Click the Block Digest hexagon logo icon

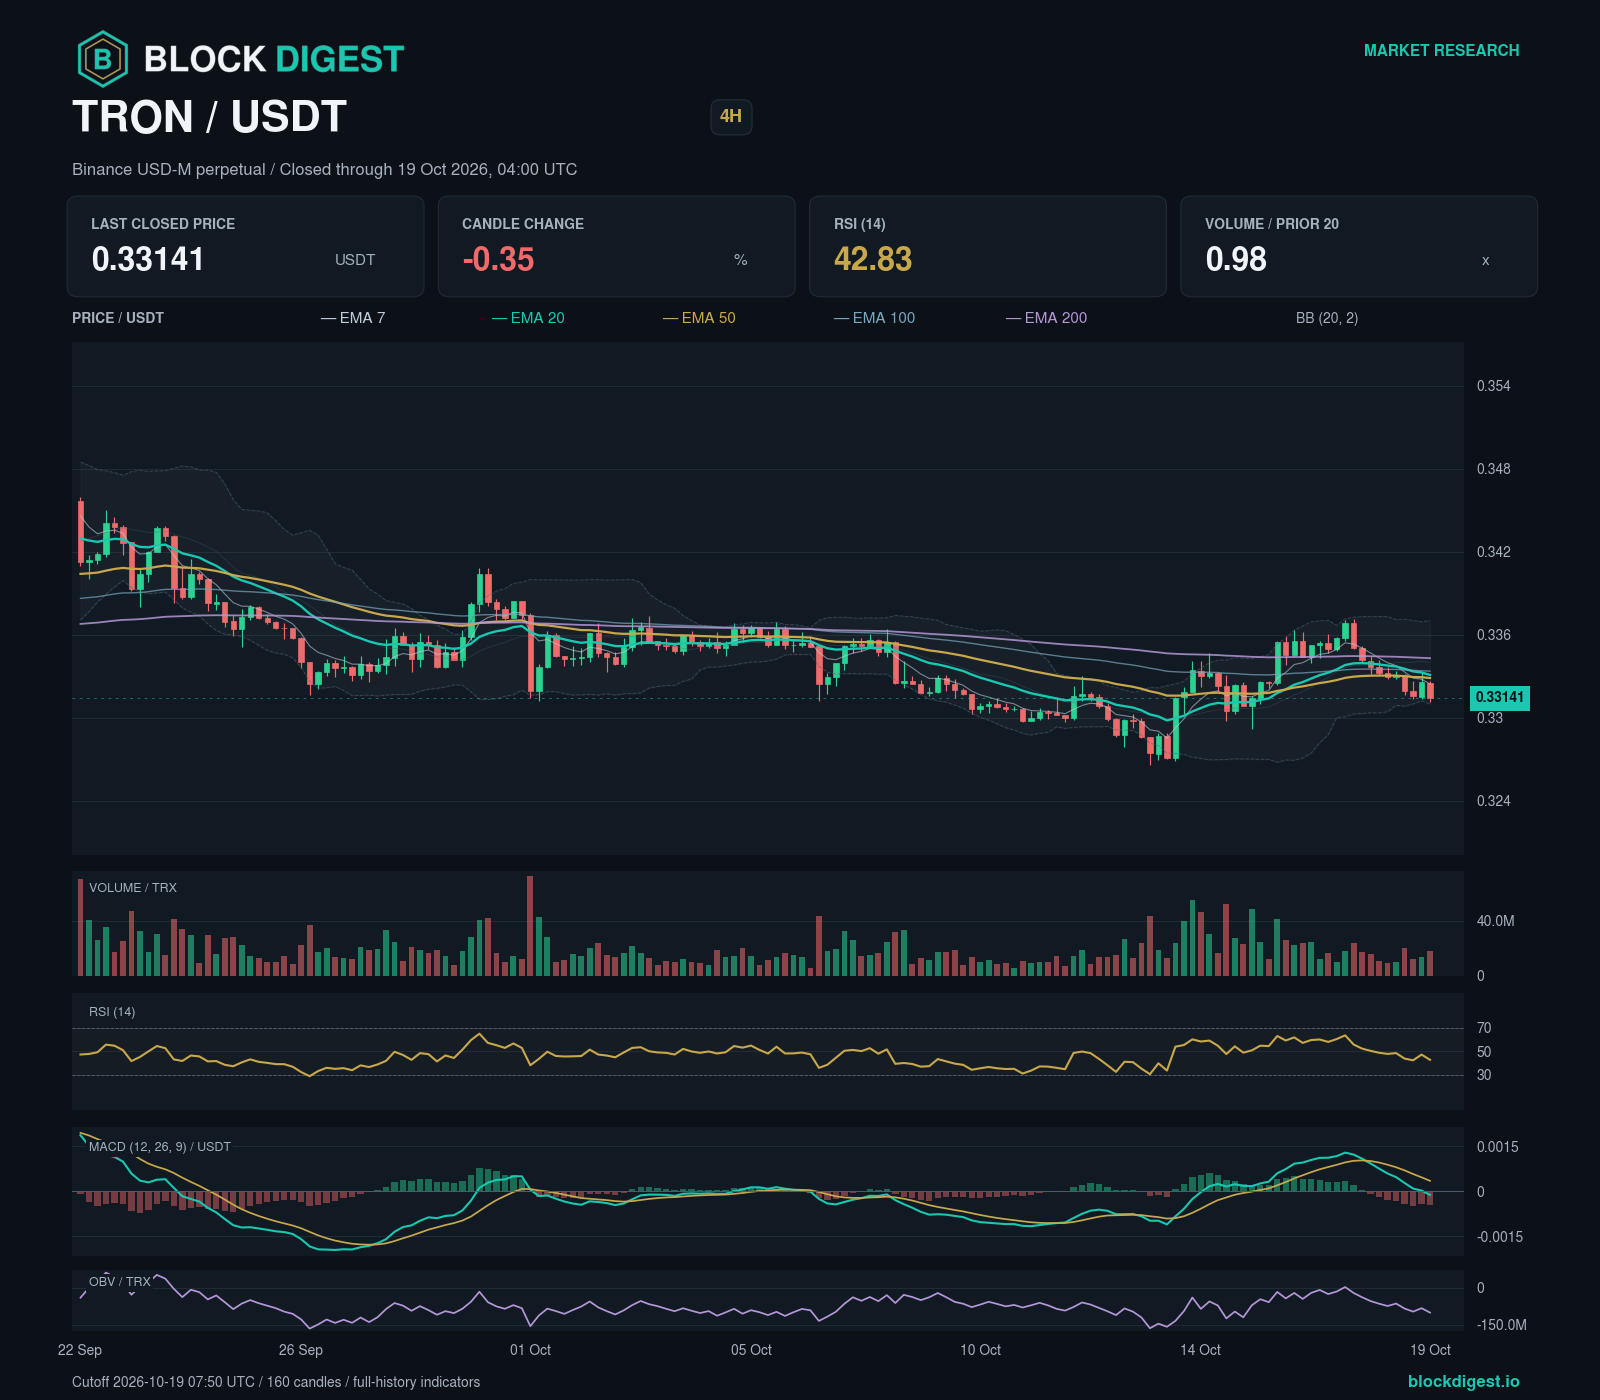pyautogui.click(x=103, y=59)
